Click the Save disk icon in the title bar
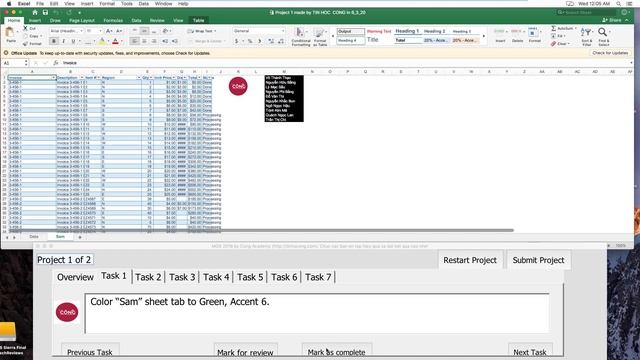 45,13
